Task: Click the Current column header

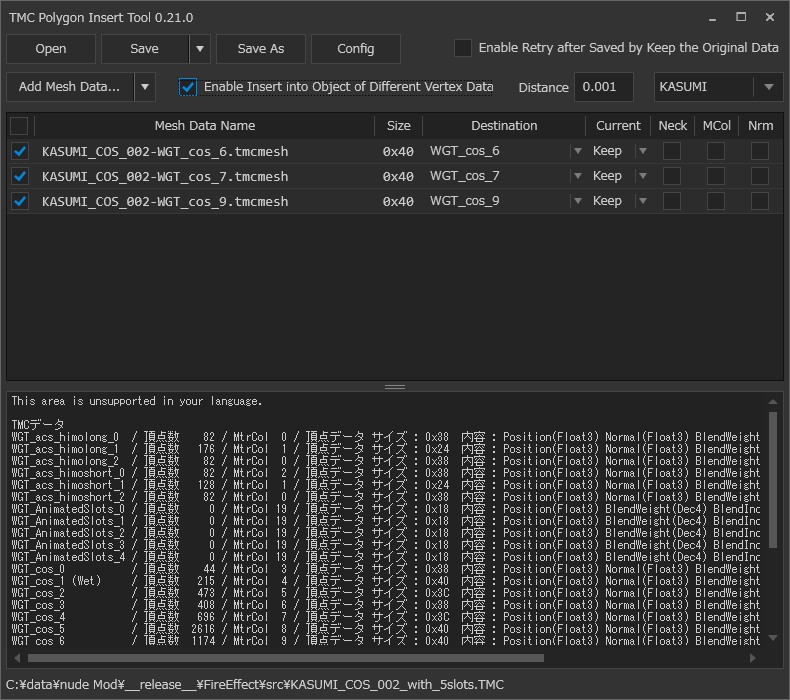Action: click(618, 125)
